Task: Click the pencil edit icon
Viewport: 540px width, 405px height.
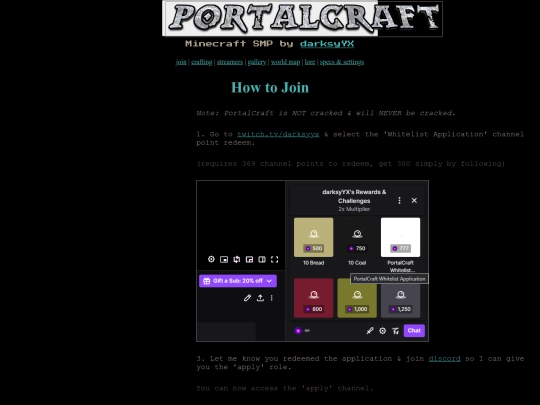Action: click(x=247, y=298)
